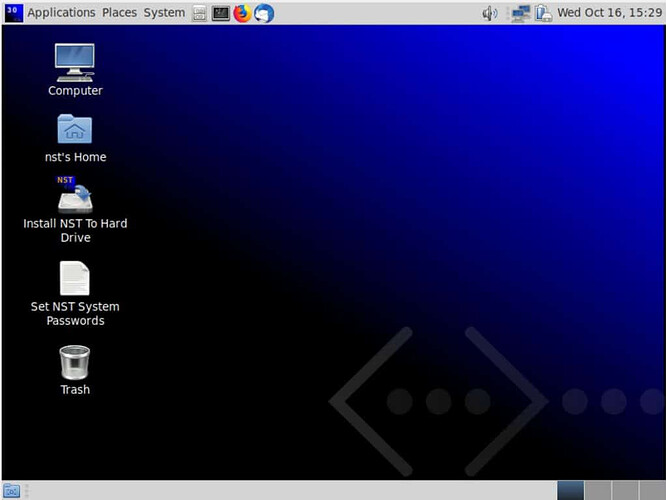This screenshot has width=666, height=500.
Task: Open the network connections tray icon
Action: (519, 13)
